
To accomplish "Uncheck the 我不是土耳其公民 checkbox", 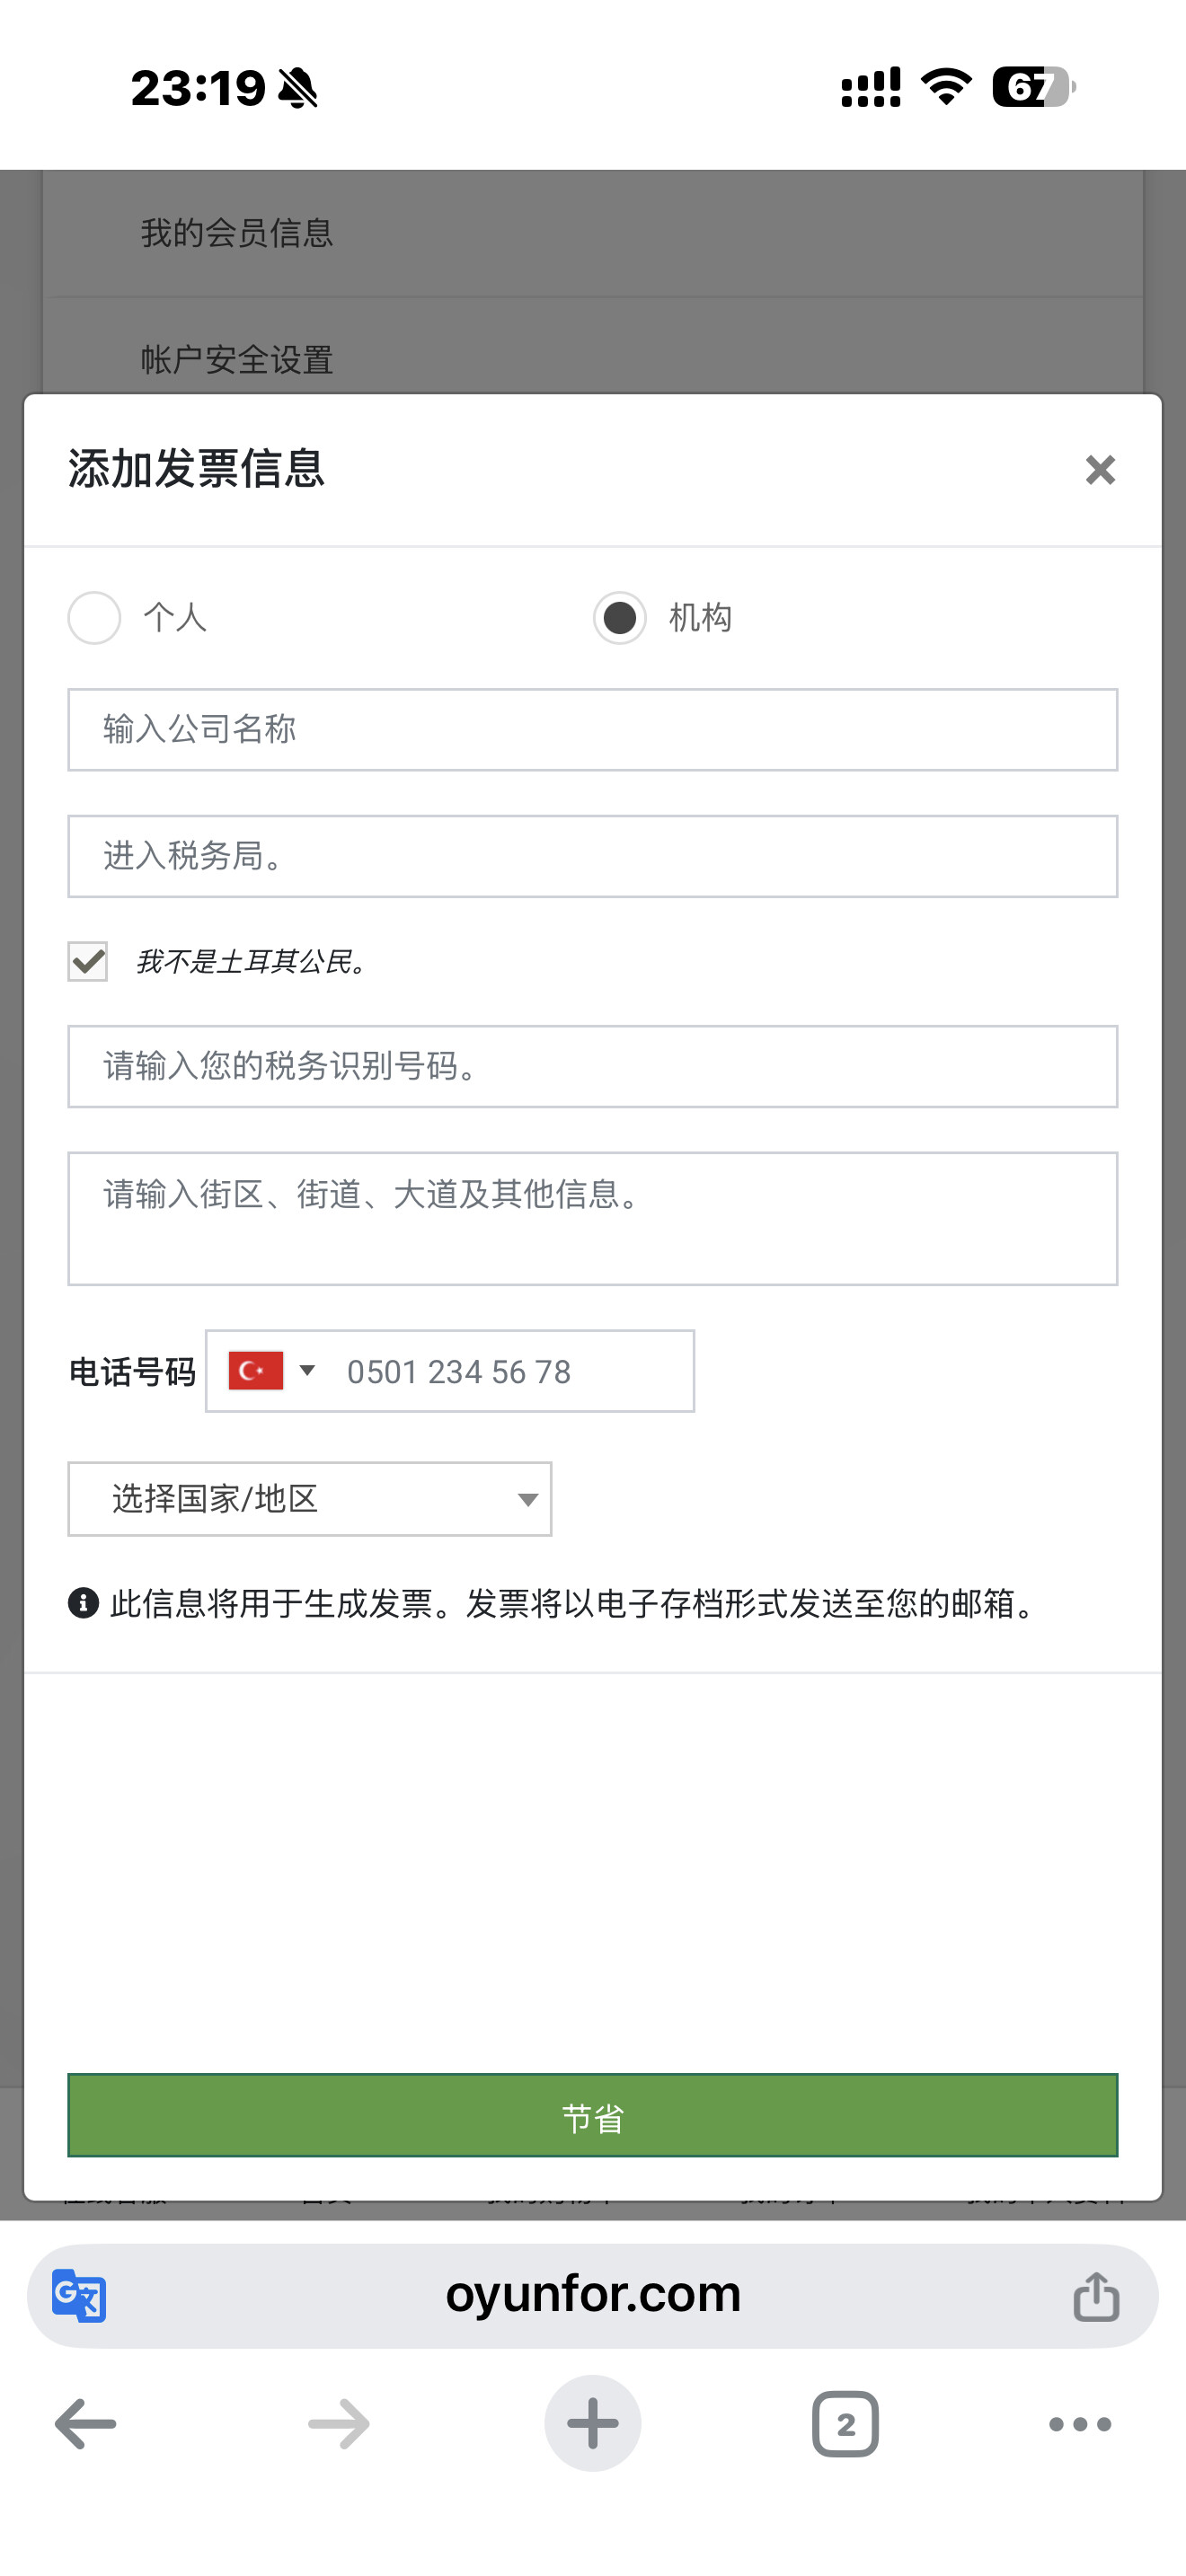I will [88, 961].
